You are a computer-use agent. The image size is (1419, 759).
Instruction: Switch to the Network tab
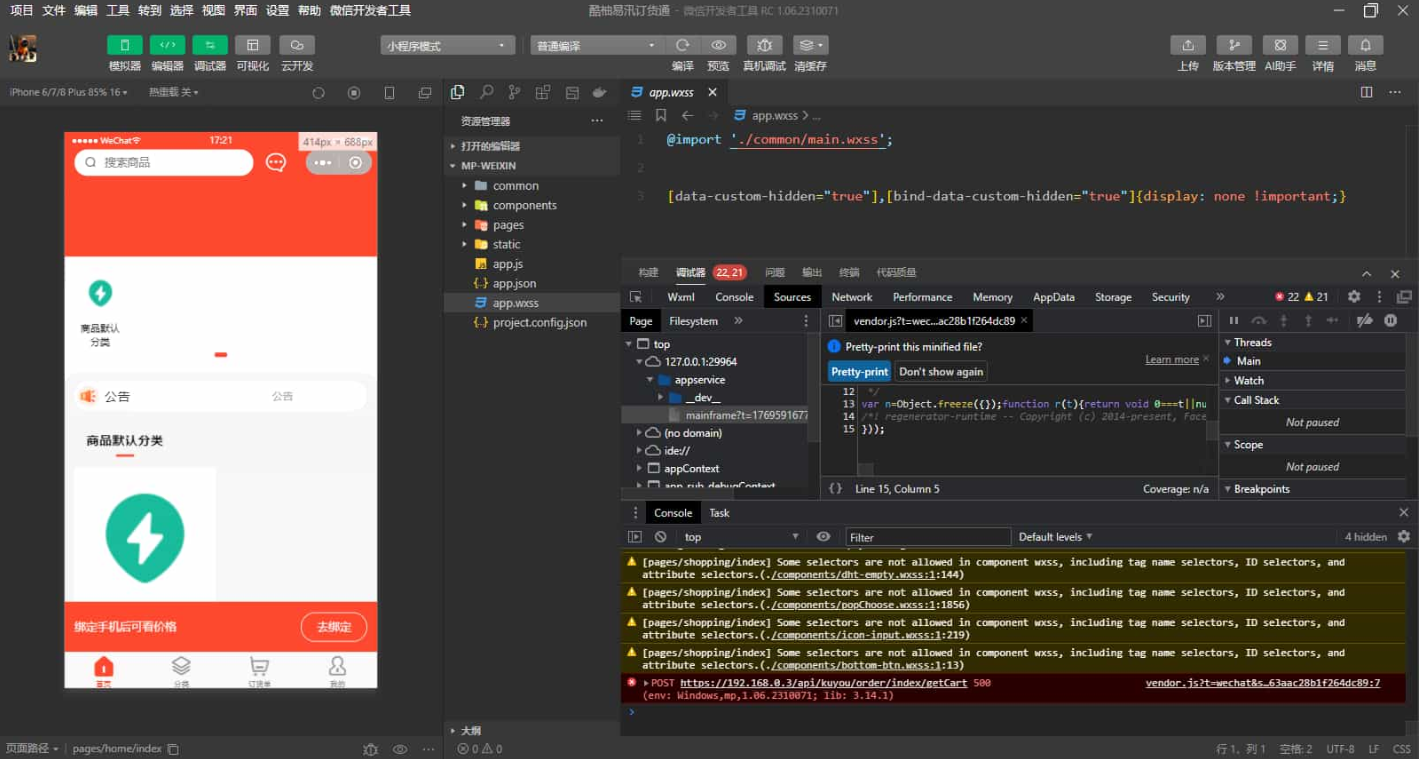click(852, 297)
